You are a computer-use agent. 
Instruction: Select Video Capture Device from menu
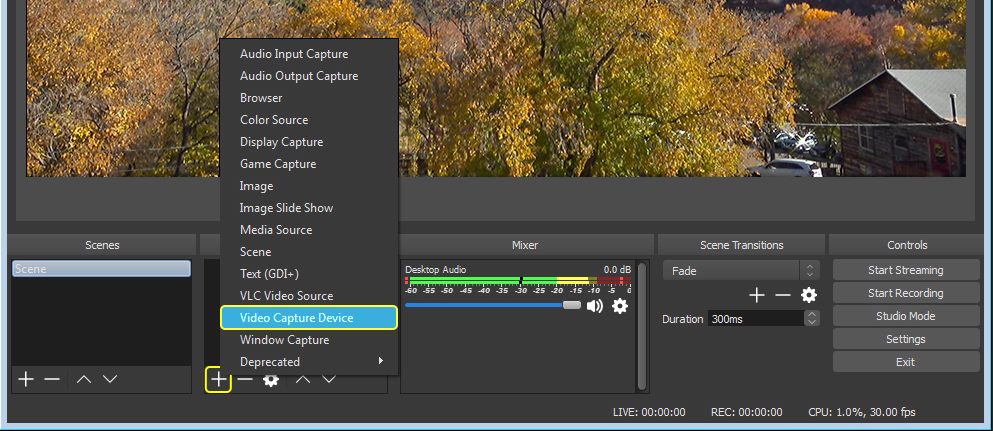(309, 318)
